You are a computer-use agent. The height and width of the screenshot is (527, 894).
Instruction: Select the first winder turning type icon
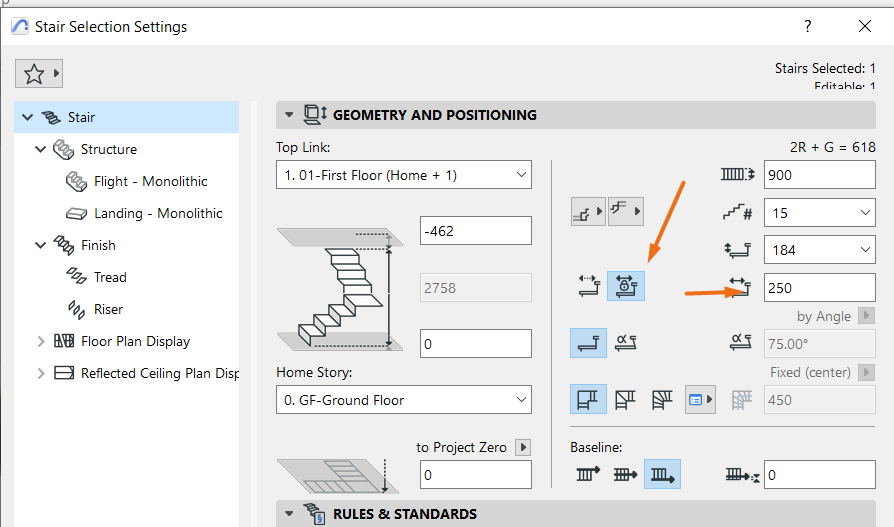588,399
